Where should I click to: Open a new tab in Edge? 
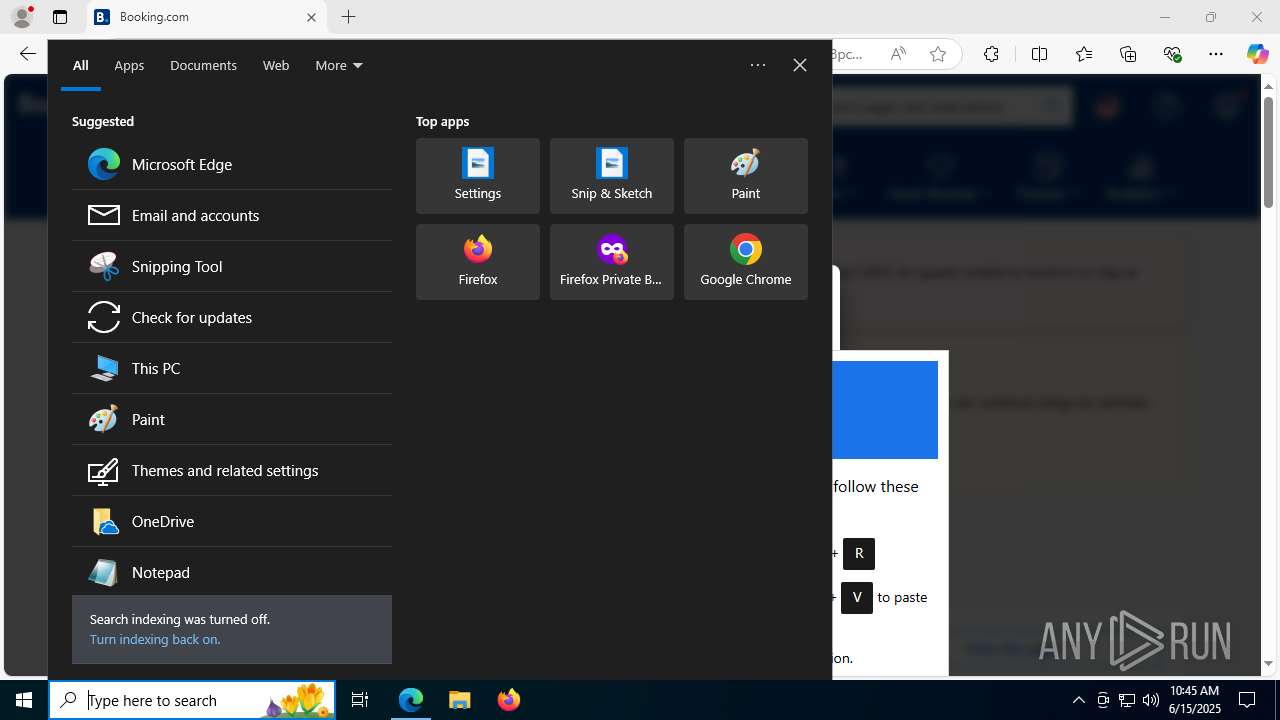[x=348, y=17]
